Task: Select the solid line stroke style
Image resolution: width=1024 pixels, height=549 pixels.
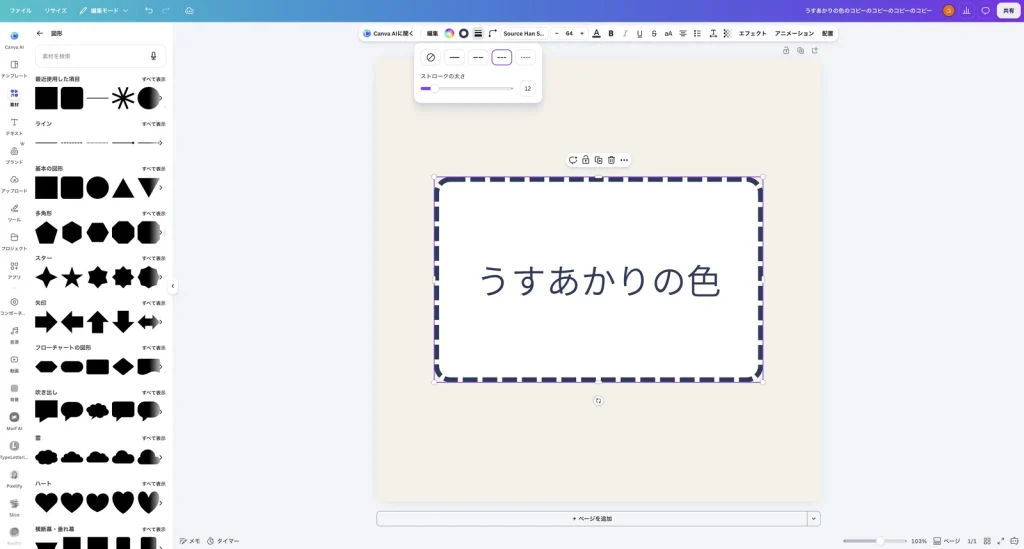Action: [x=455, y=57]
